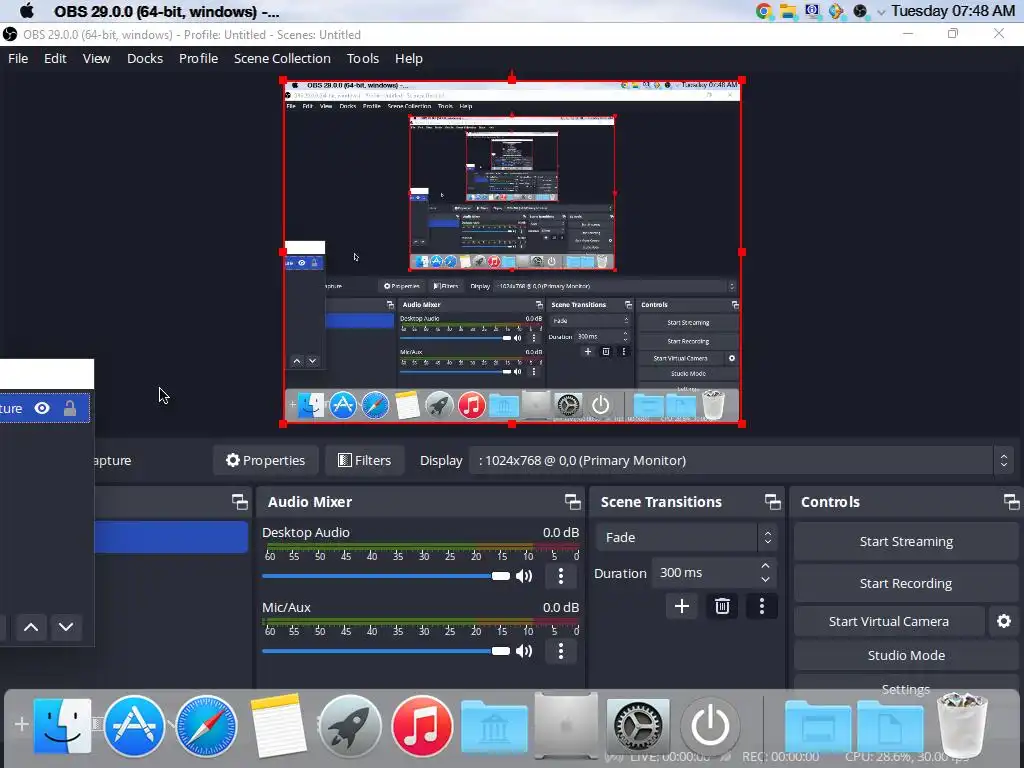Open App Store in the dock
Screen dimensions: 1024x768
tap(134, 726)
